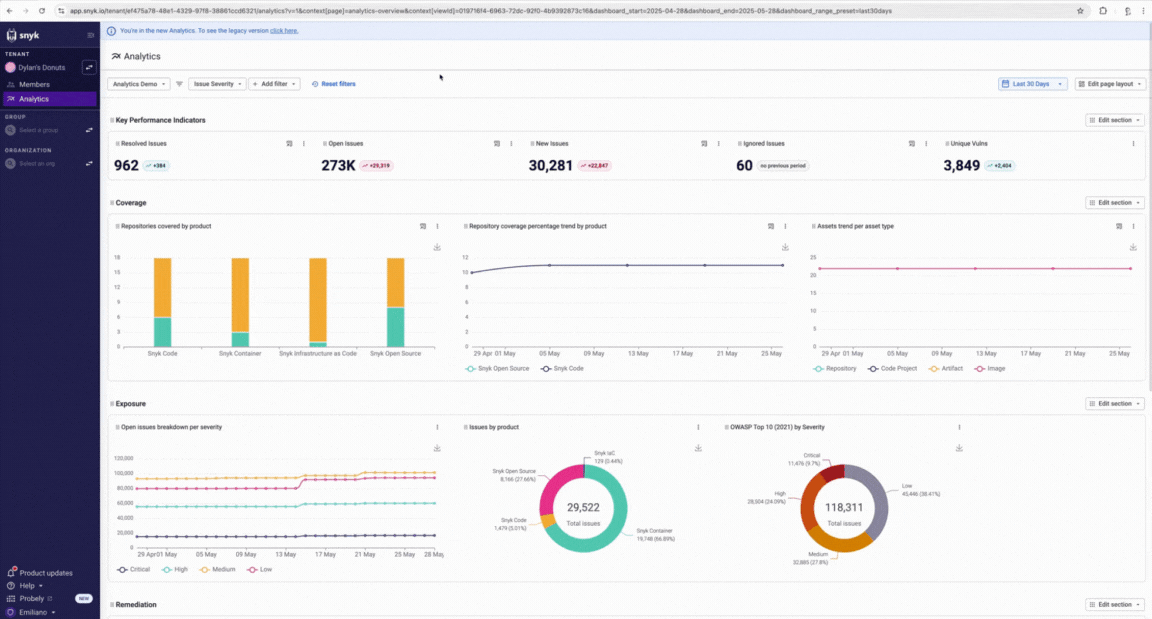Click the filter icon on Open Issues card

tap(497, 144)
